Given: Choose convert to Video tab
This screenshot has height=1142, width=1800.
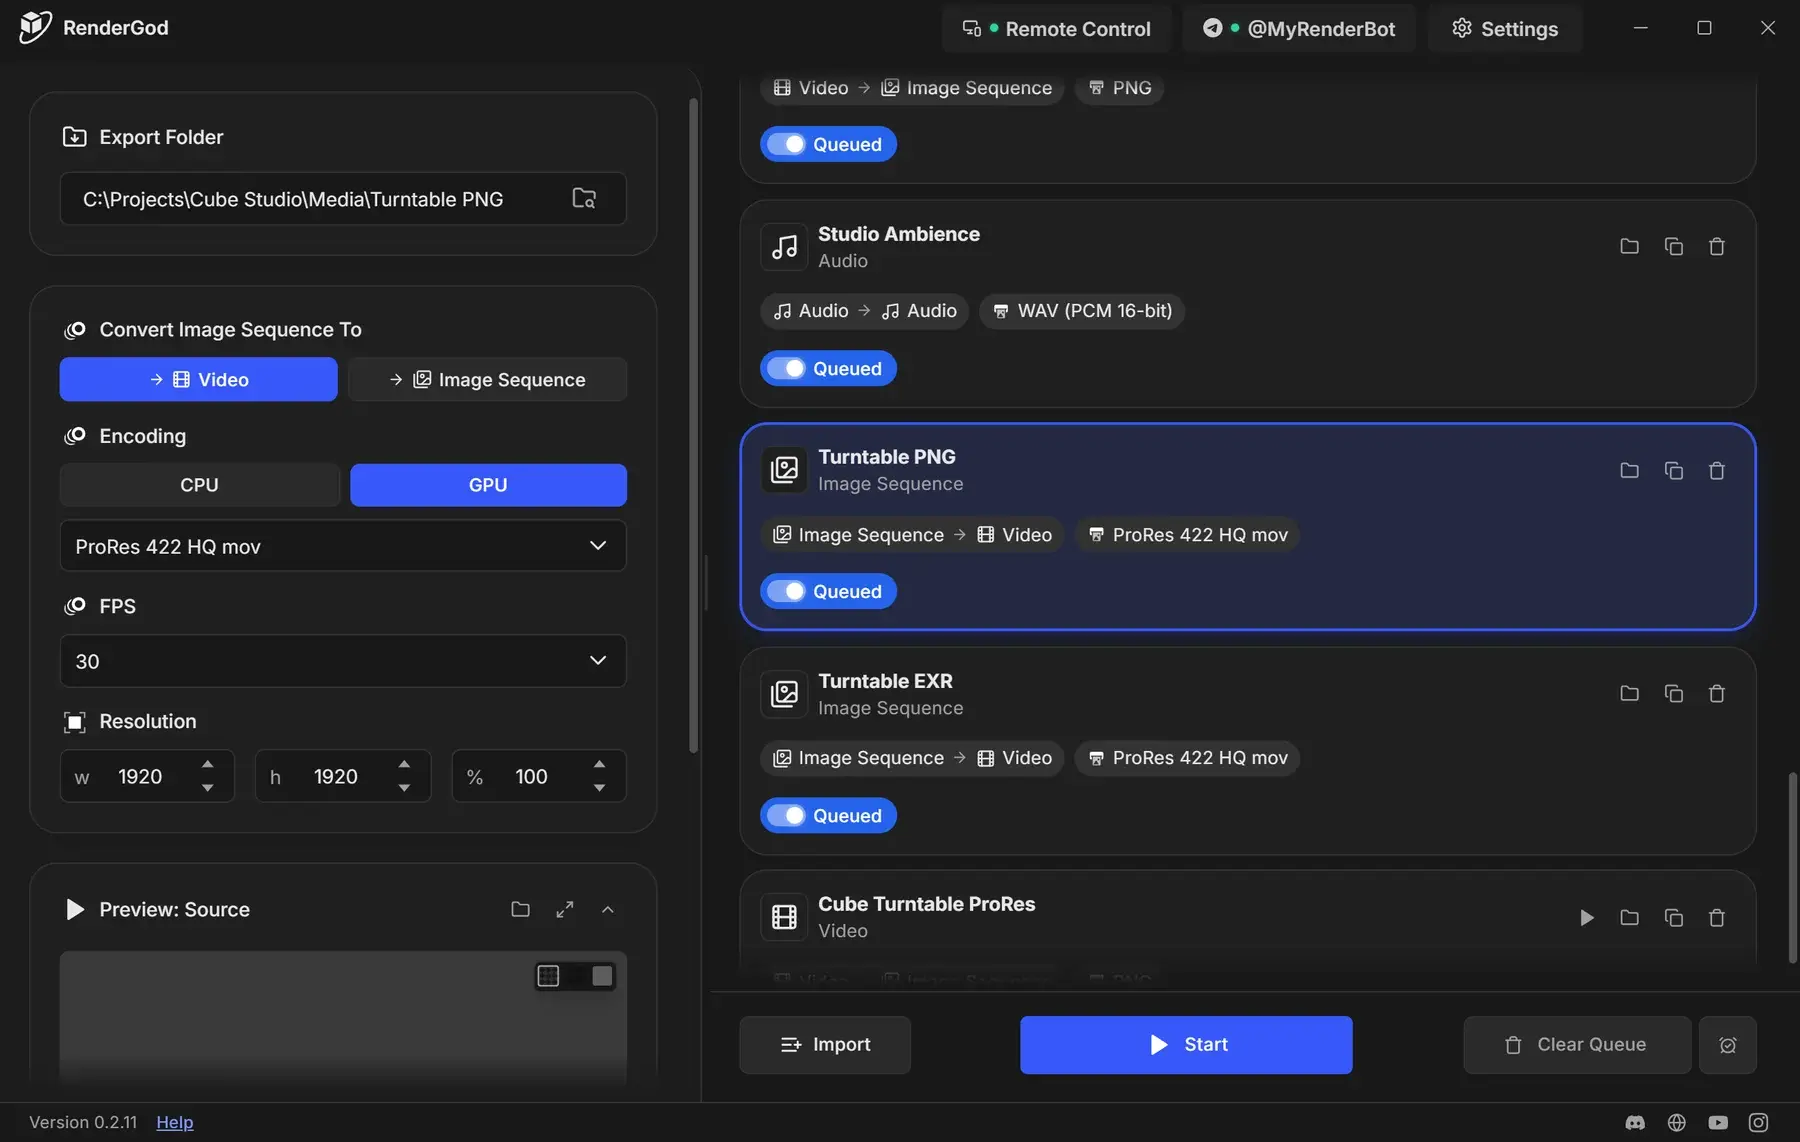Looking at the screenshot, I should (x=198, y=379).
